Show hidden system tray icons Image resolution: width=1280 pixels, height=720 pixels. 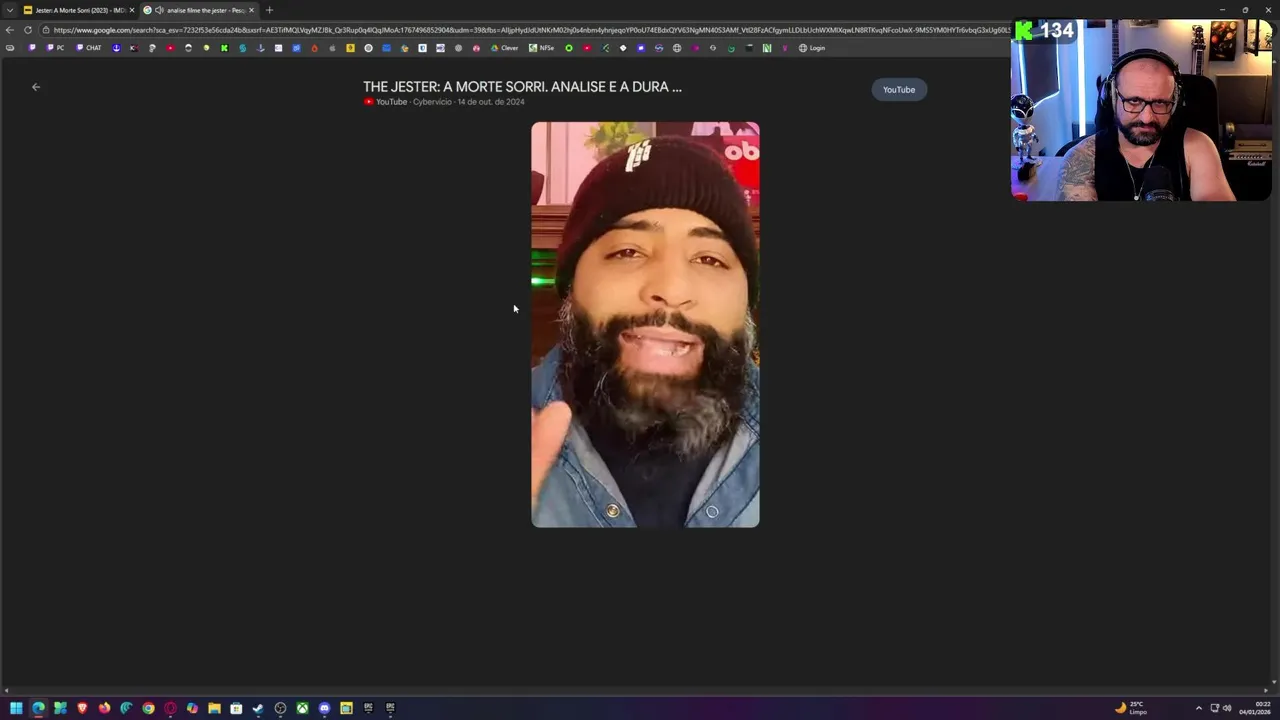(1198, 708)
